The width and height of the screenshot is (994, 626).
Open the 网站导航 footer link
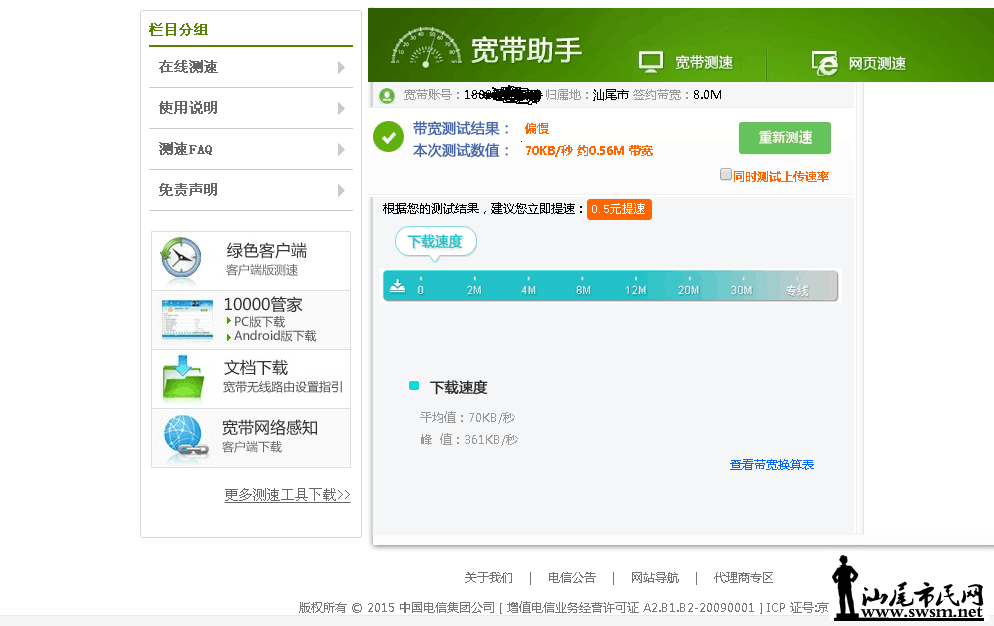pyautogui.click(x=655, y=578)
